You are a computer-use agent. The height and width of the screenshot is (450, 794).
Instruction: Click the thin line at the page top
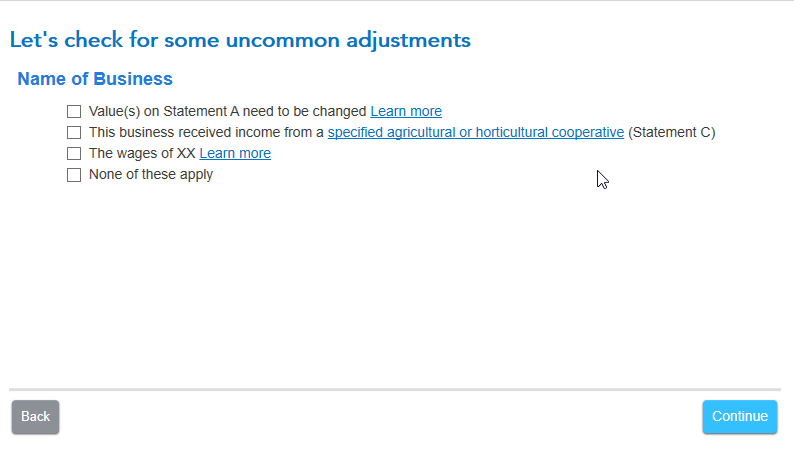coord(397,1)
